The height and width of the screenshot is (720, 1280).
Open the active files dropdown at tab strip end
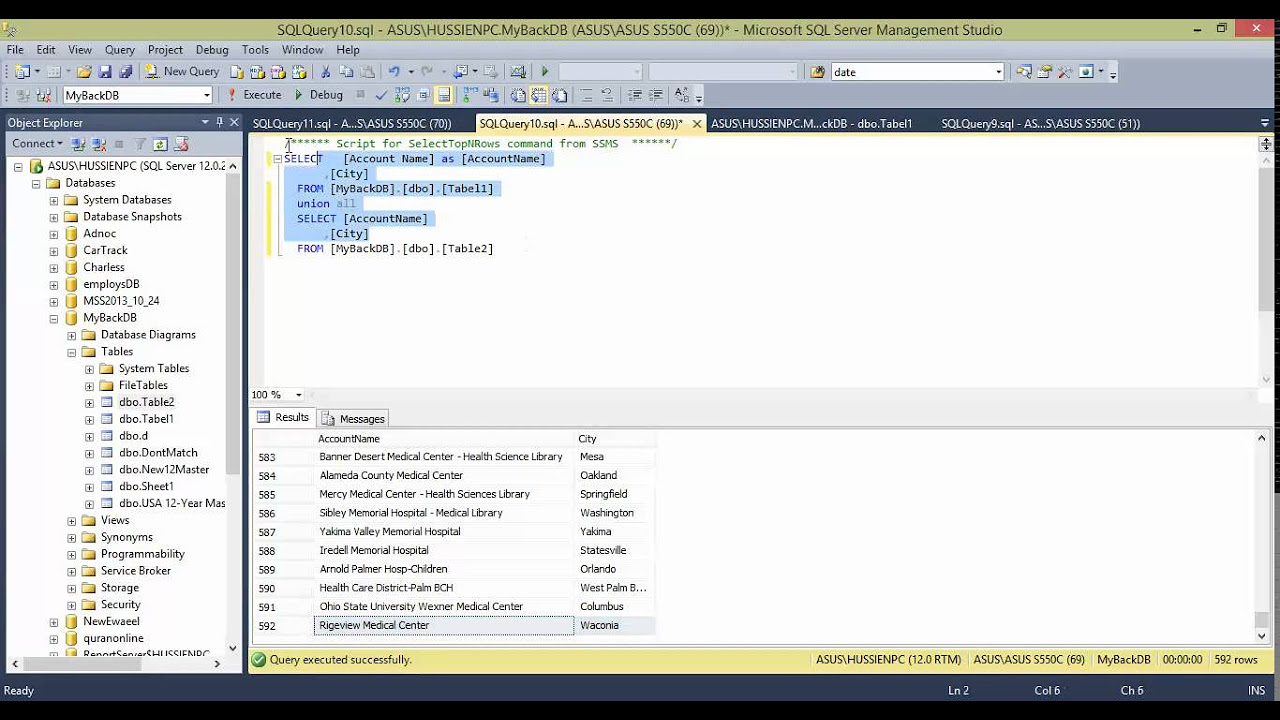(x=1265, y=124)
